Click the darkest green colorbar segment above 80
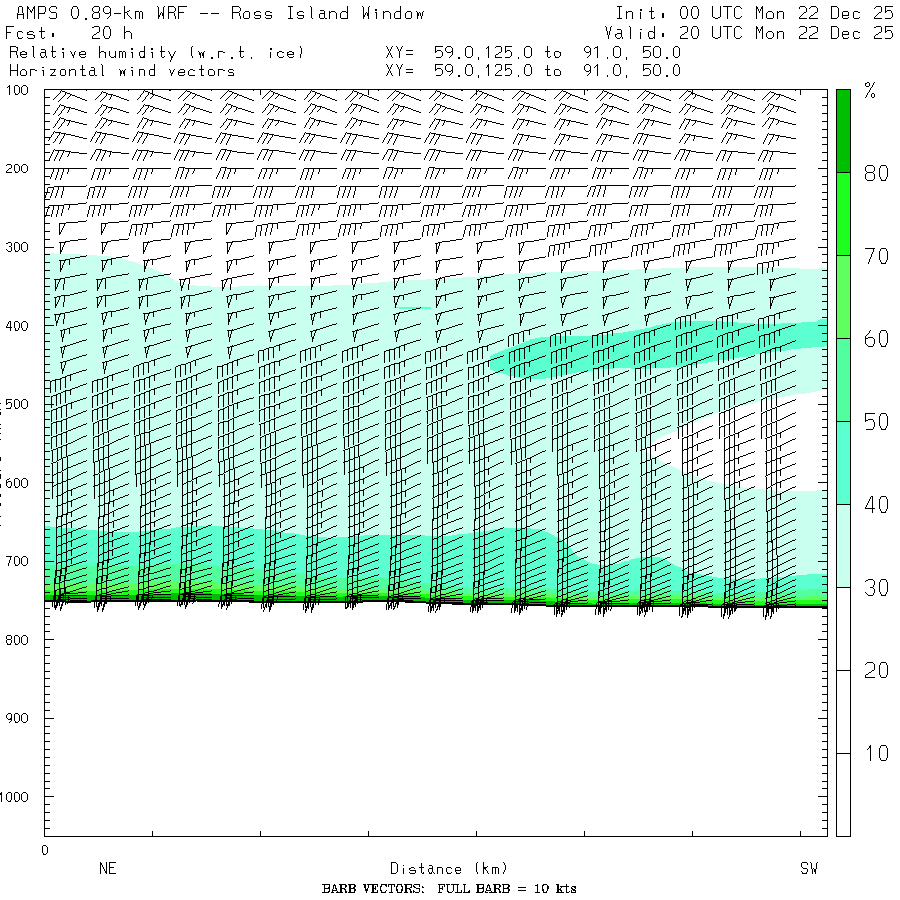The width and height of the screenshot is (900, 900). [x=843, y=131]
